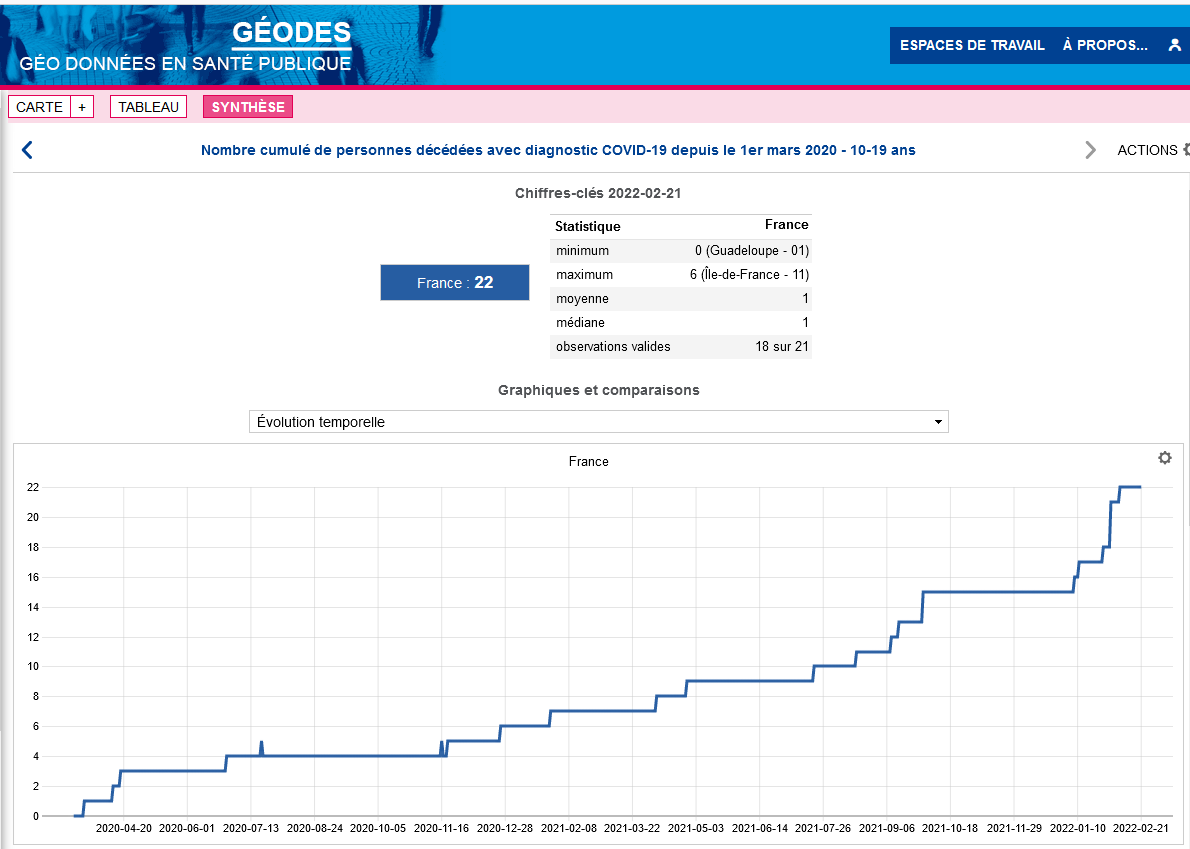Go to next indicator with right chevron
1190x849 pixels.
1091,149
